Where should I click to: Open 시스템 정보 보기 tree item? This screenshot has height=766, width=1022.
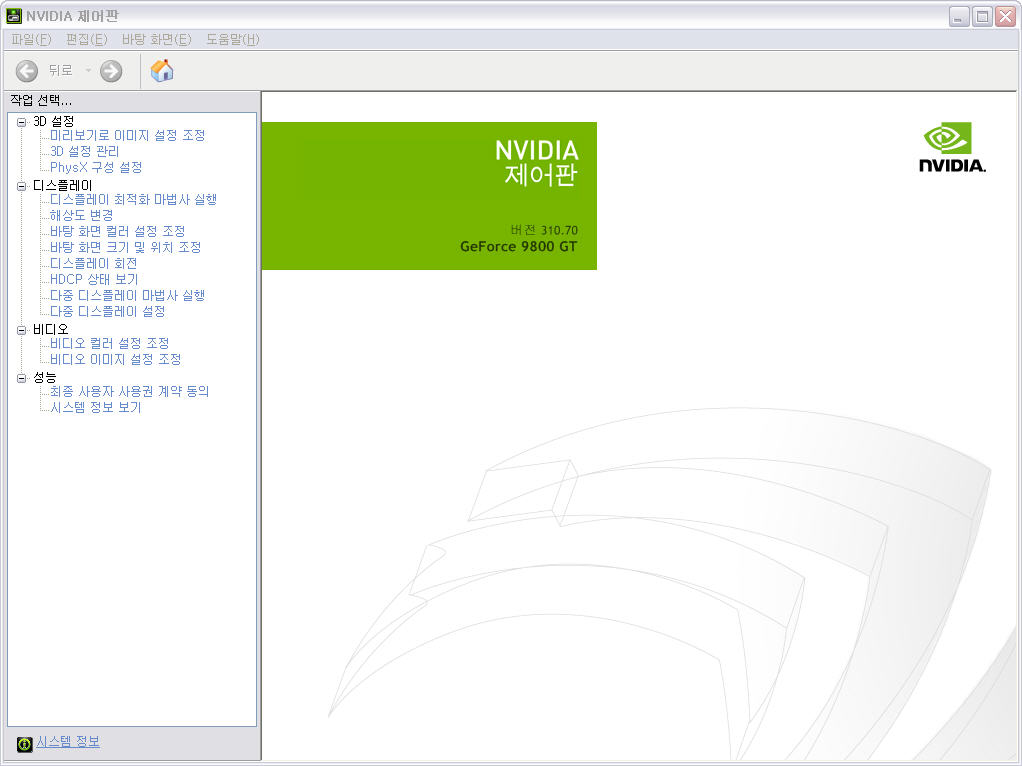click(96, 407)
